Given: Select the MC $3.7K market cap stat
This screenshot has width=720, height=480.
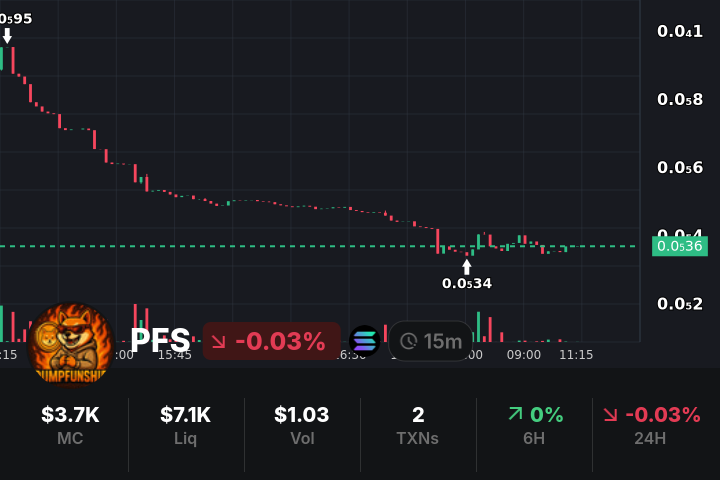Looking at the screenshot, I should coord(70,426).
